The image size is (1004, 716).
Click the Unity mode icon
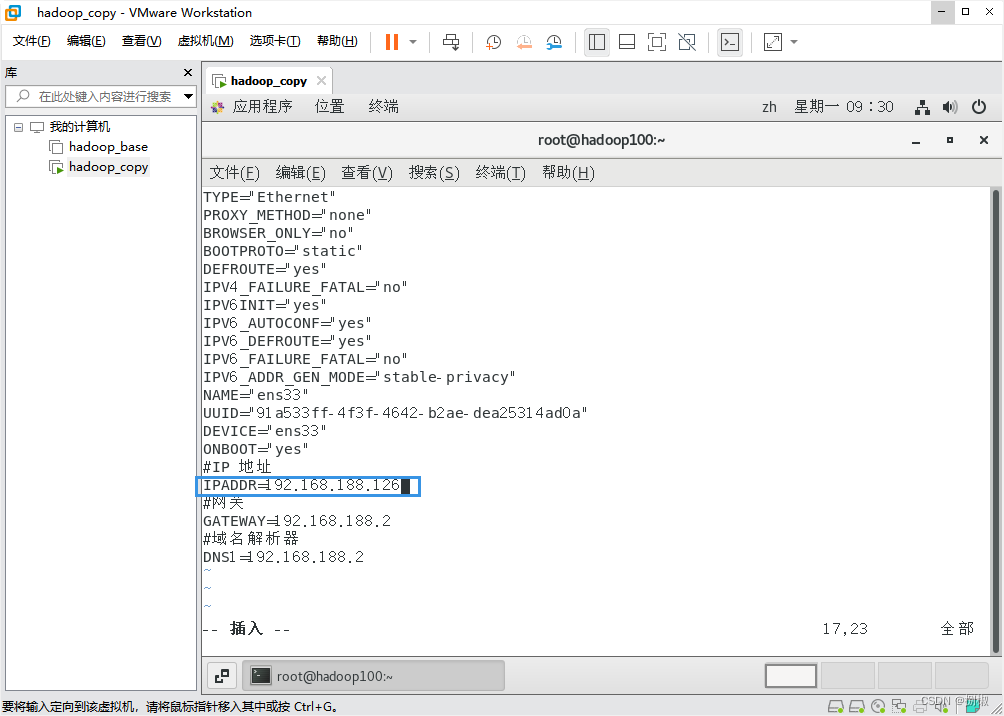(x=687, y=42)
